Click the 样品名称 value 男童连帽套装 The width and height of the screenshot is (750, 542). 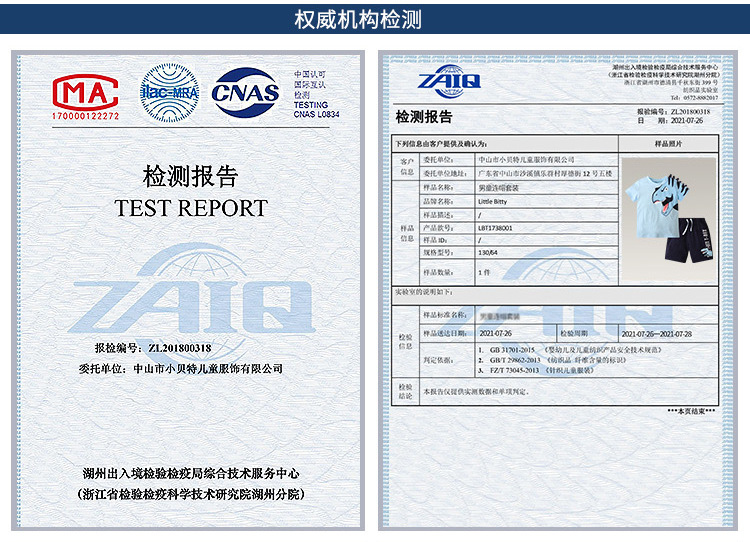click(498, 188)
